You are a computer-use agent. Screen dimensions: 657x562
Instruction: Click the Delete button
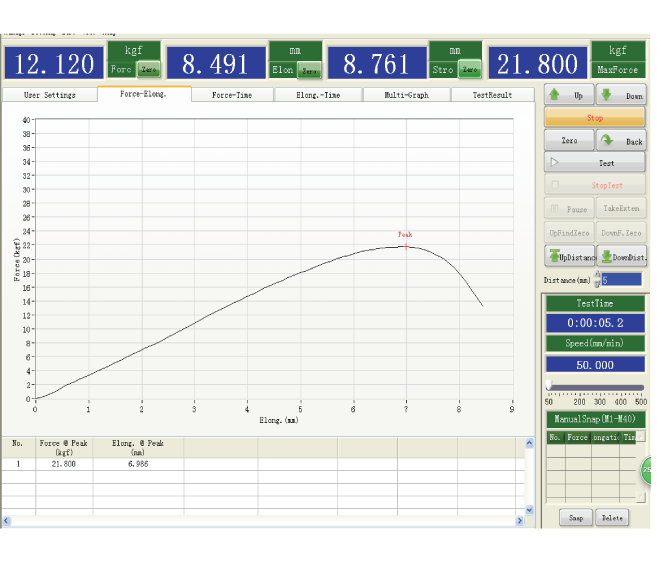coord(612,518)
